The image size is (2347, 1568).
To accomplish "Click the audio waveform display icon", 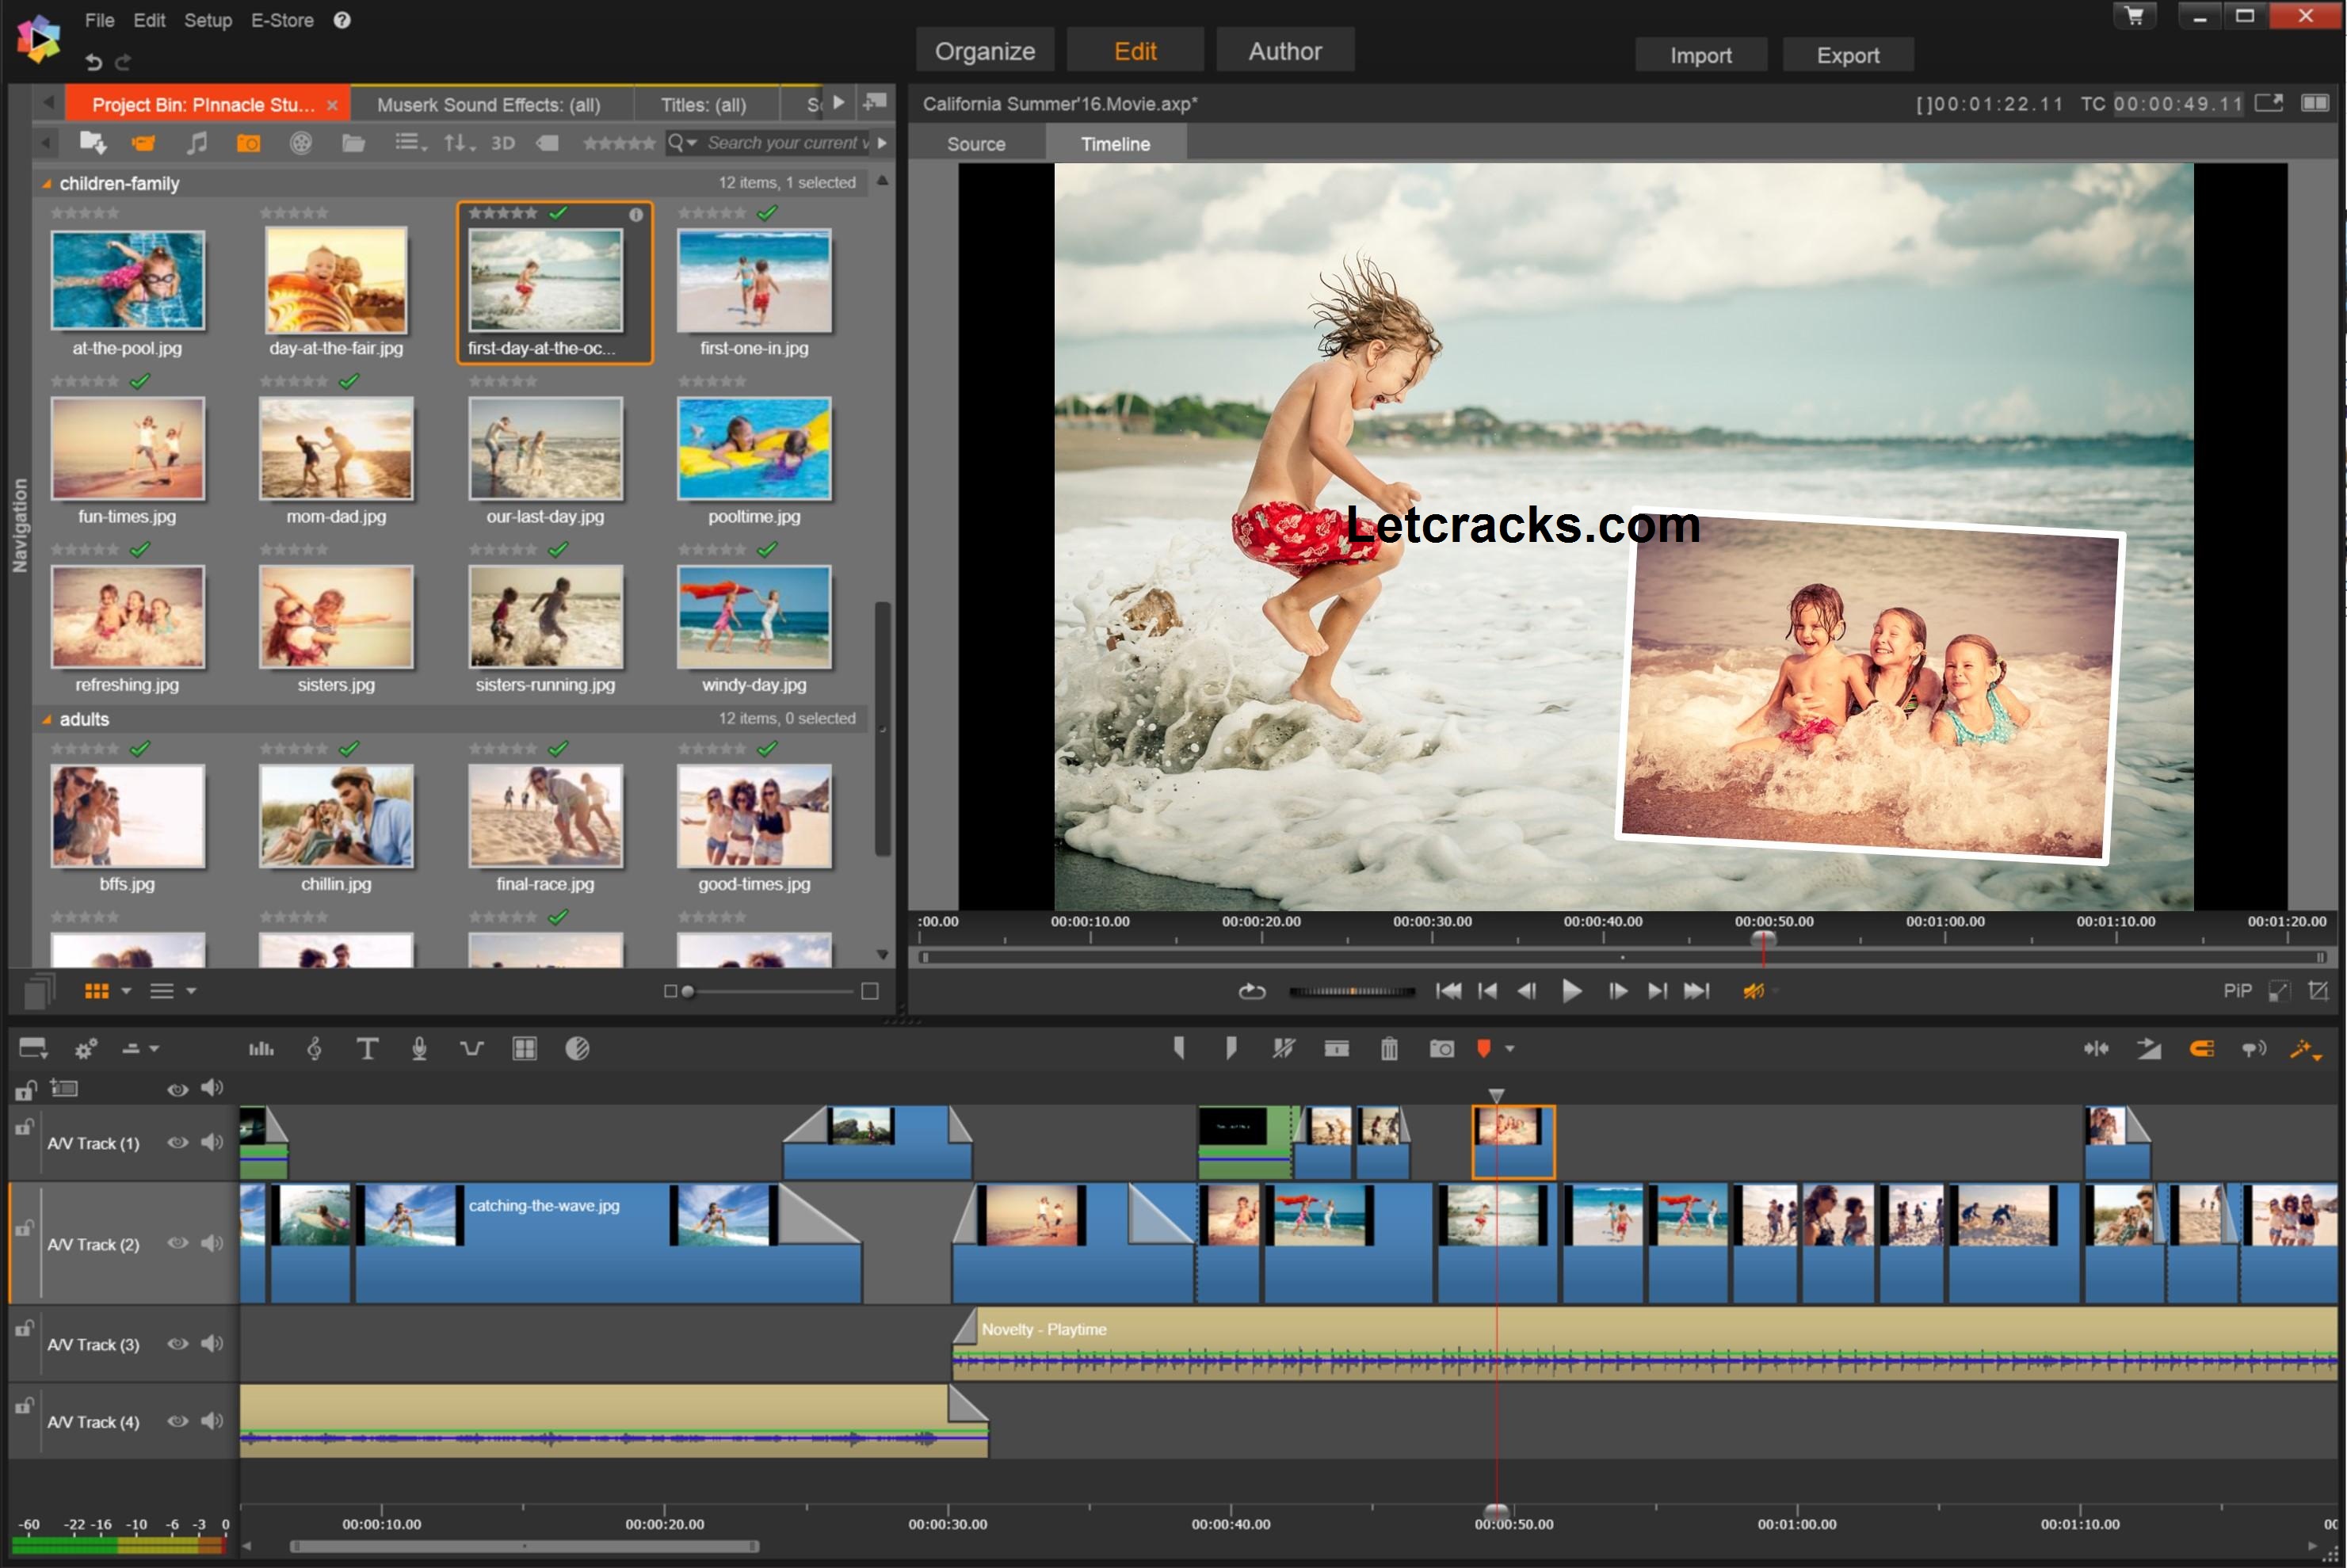I will [x=259, y=1048].
